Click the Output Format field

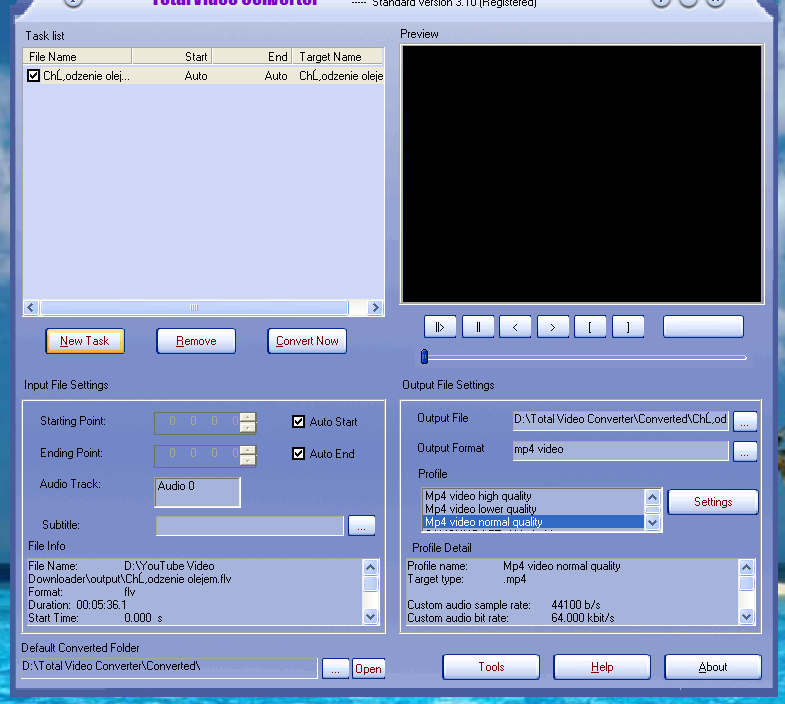620,450
